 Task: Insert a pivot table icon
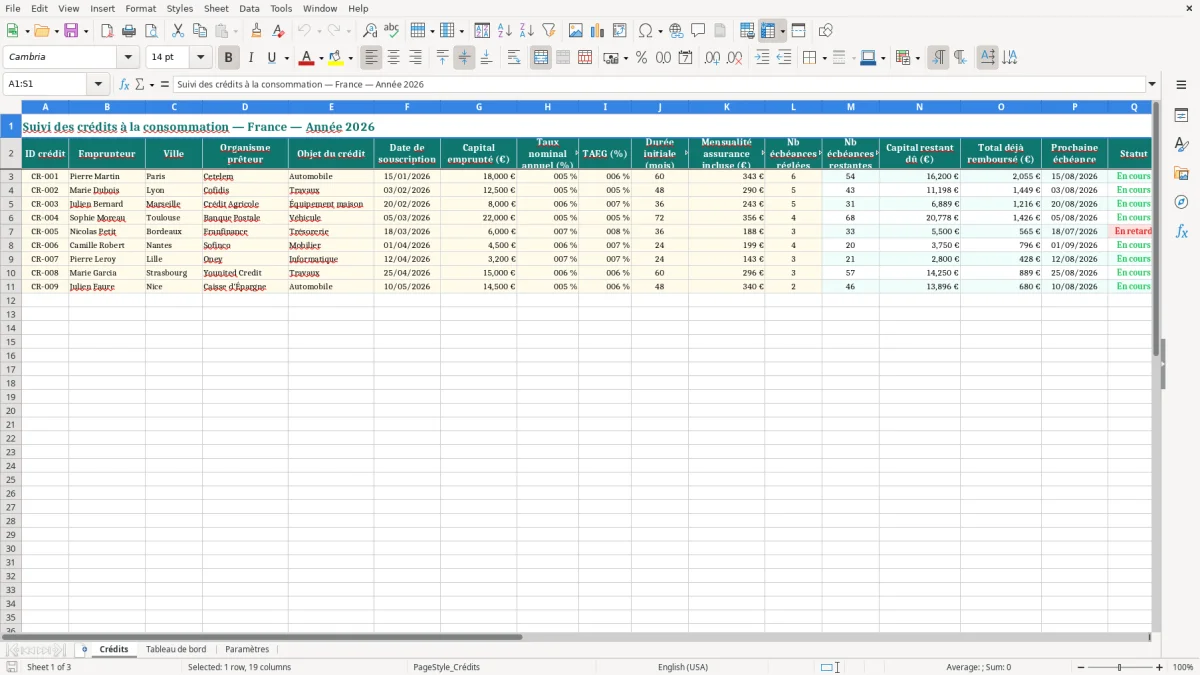point(620,31)
